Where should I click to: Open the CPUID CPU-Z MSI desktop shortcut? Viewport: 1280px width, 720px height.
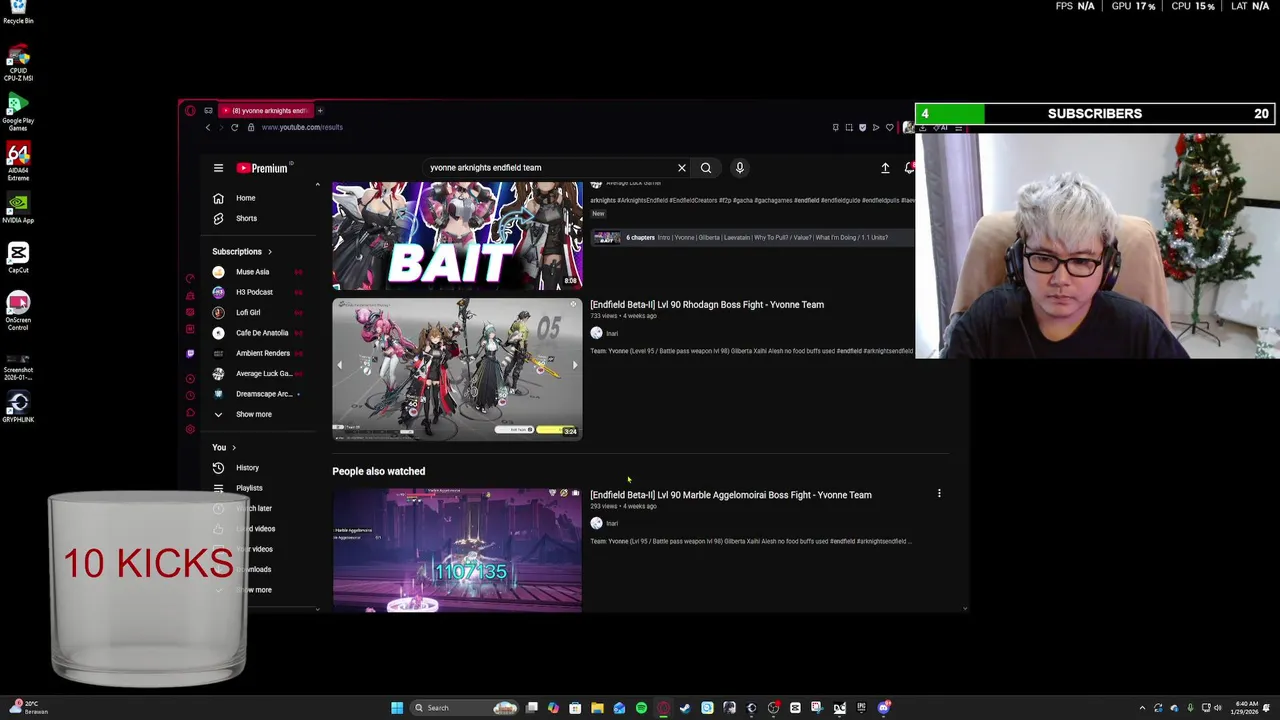18,63
